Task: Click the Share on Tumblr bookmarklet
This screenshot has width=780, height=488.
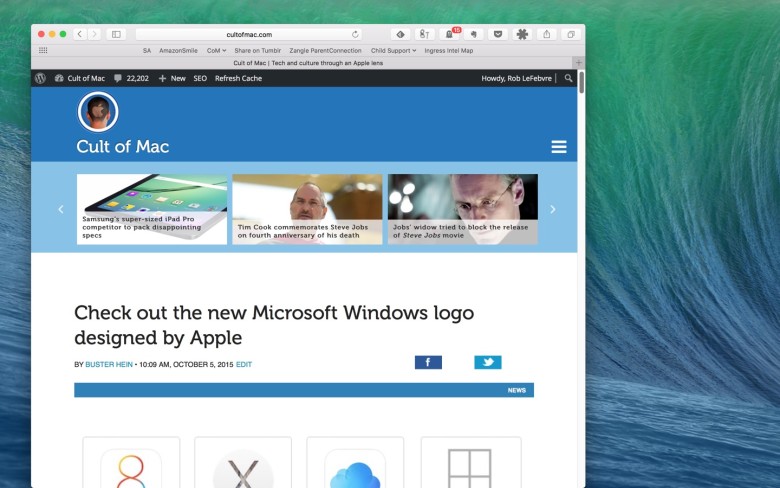Action: point(258,51)
